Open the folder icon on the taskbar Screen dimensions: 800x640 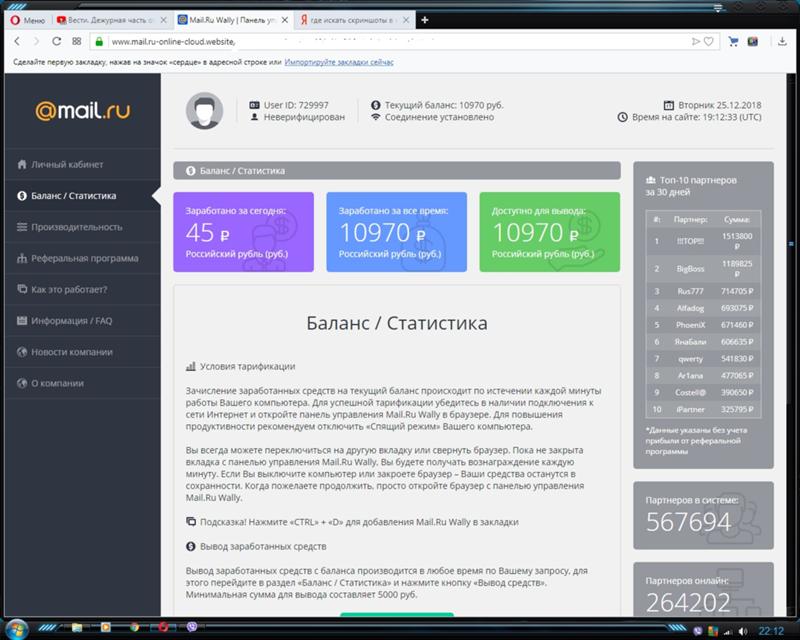(x=77, y=627)
